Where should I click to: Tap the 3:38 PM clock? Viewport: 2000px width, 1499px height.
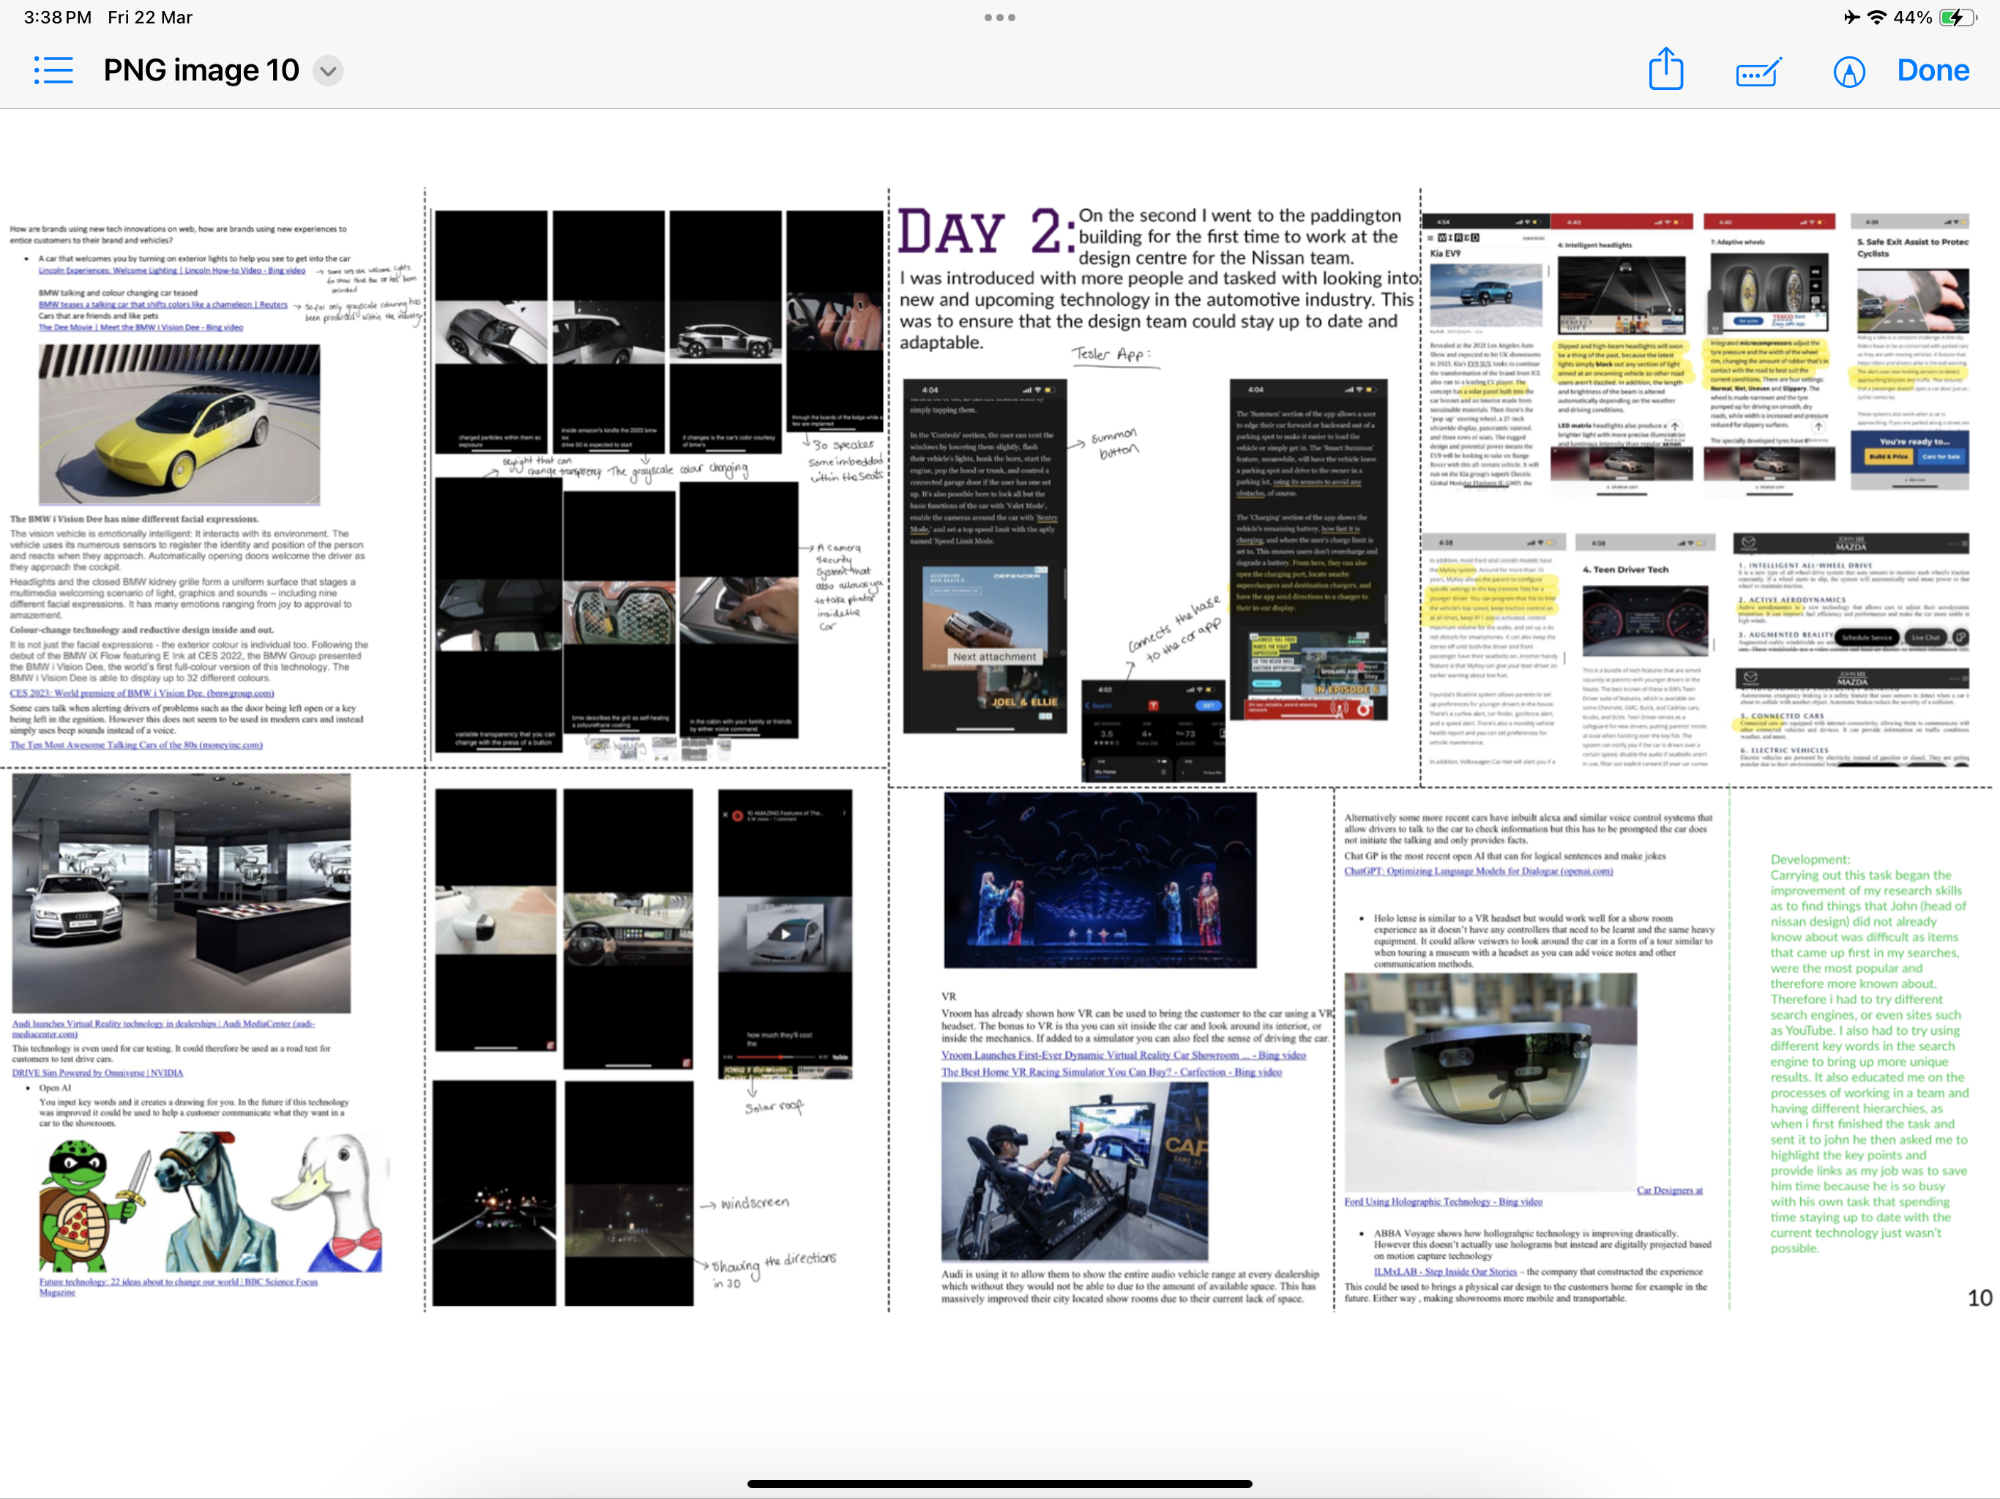tap(58, 17)
